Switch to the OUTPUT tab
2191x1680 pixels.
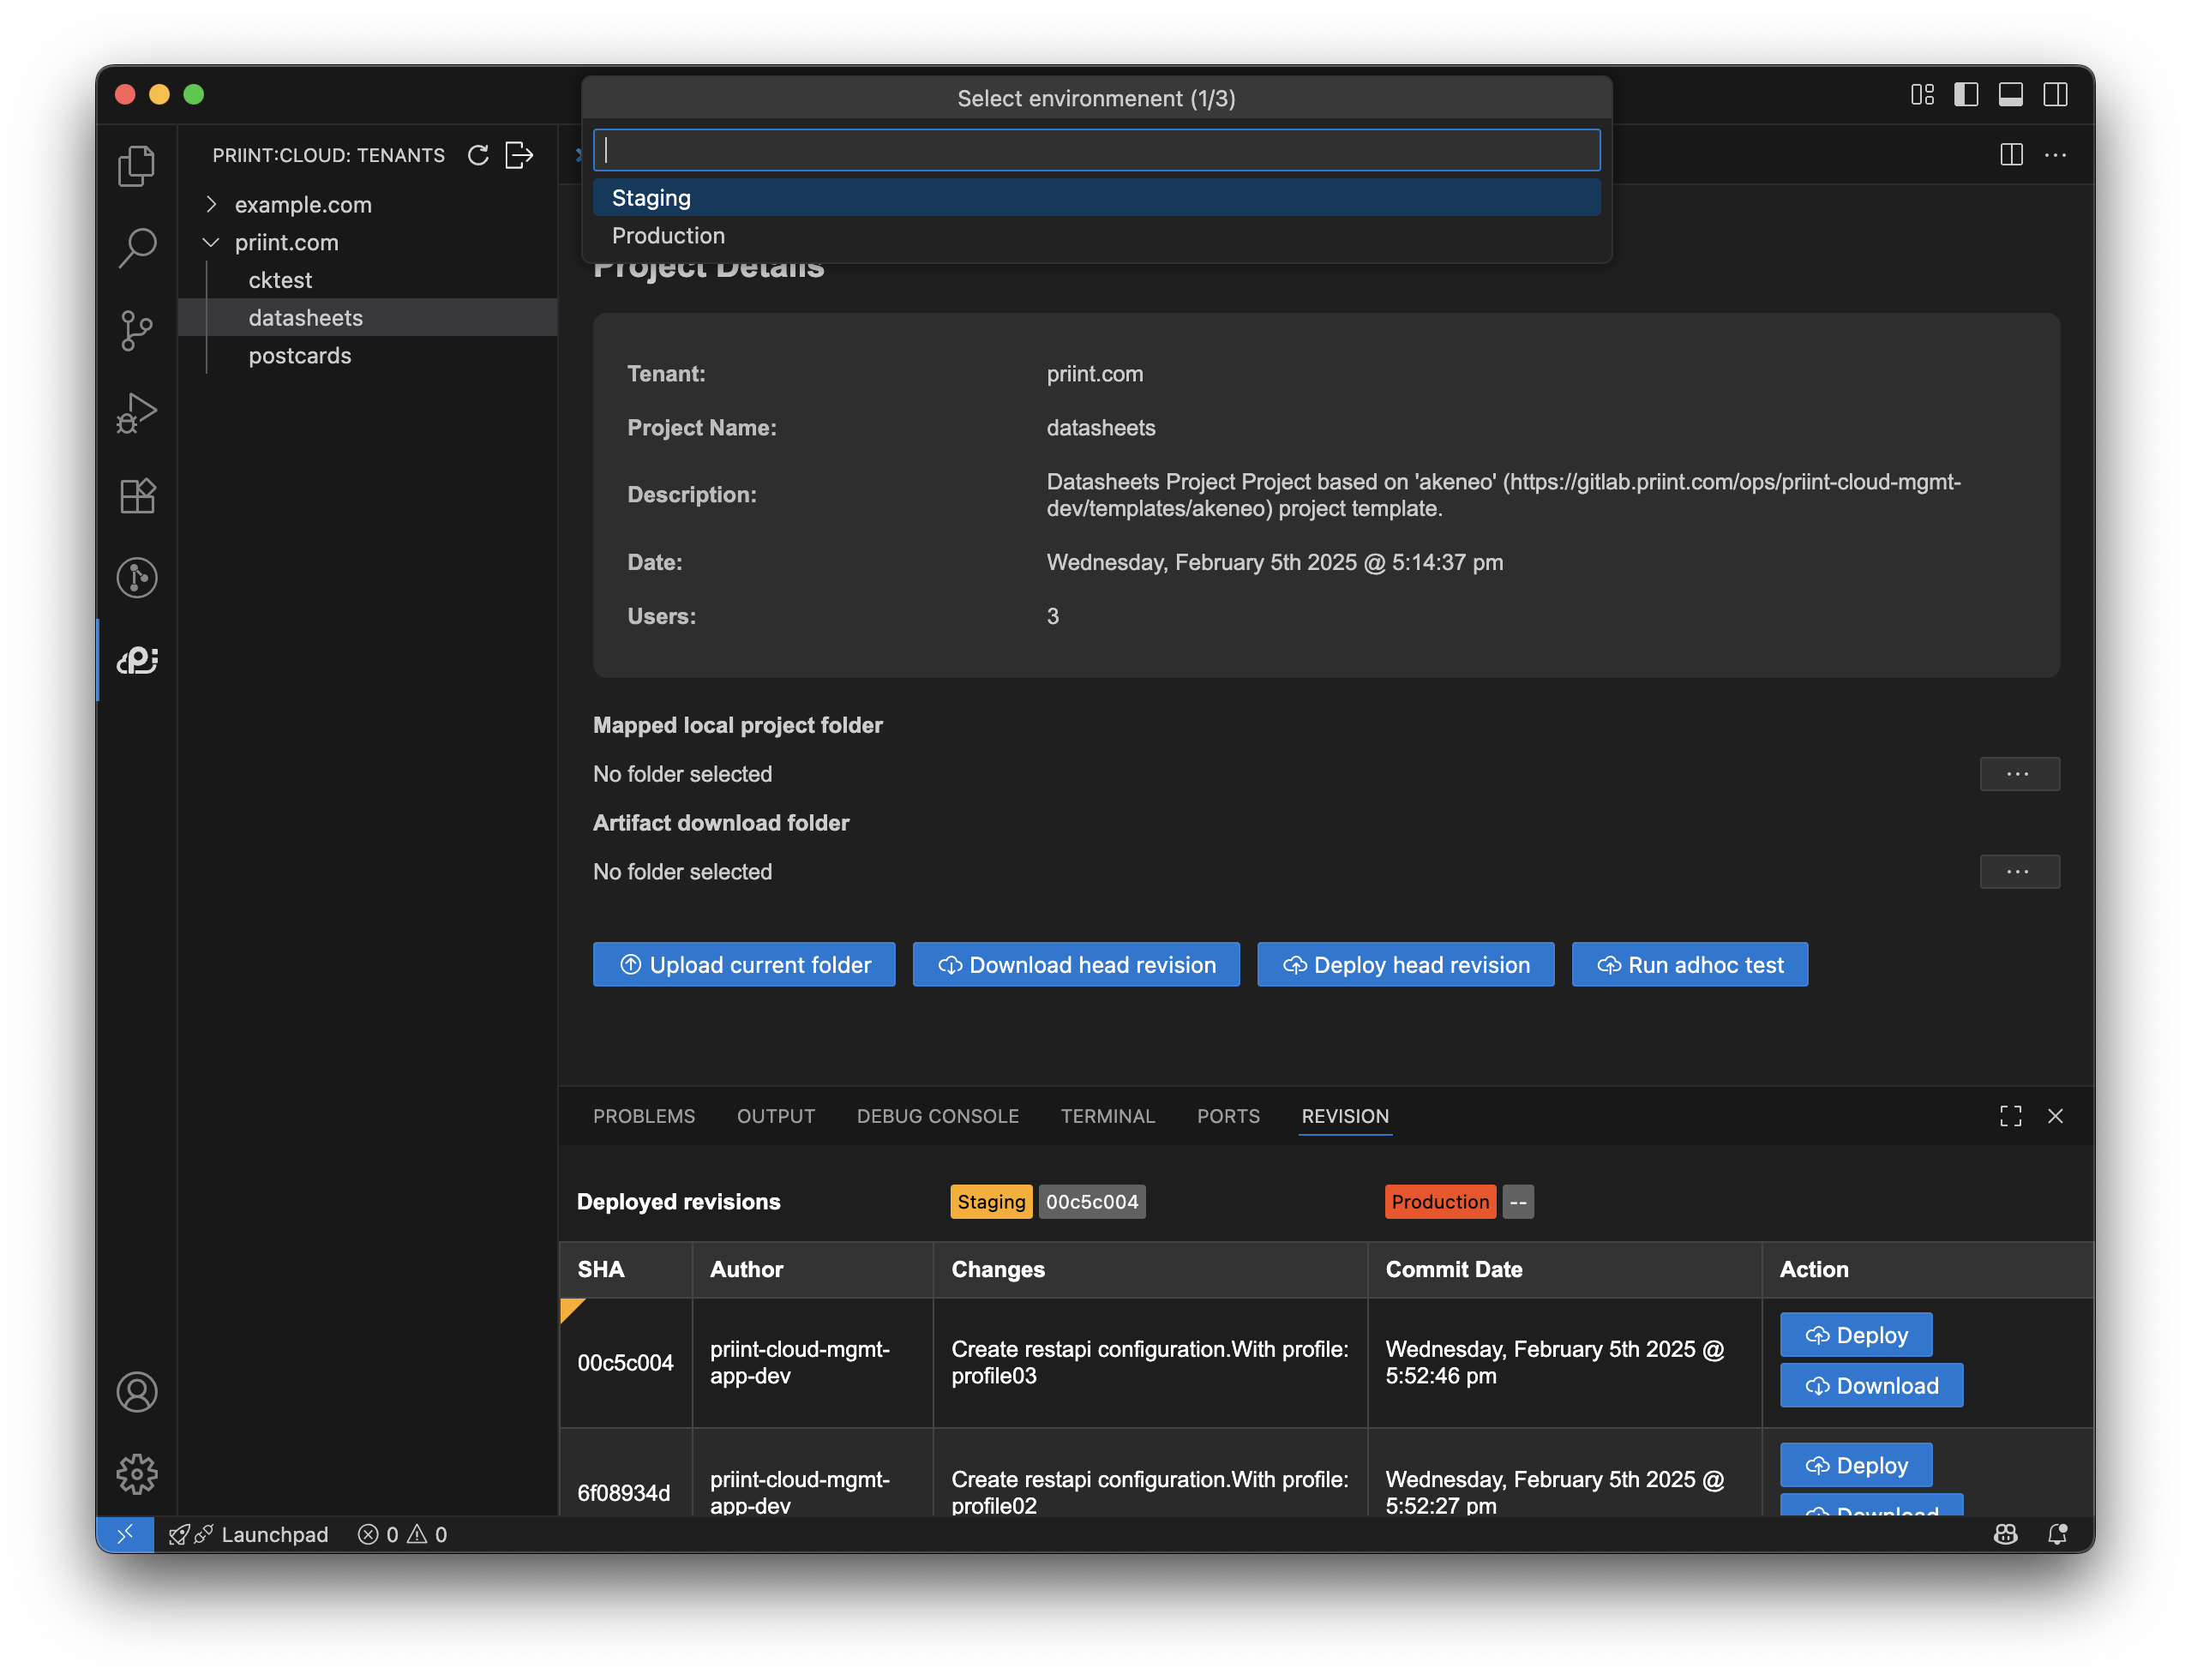tap(775, 1116)
